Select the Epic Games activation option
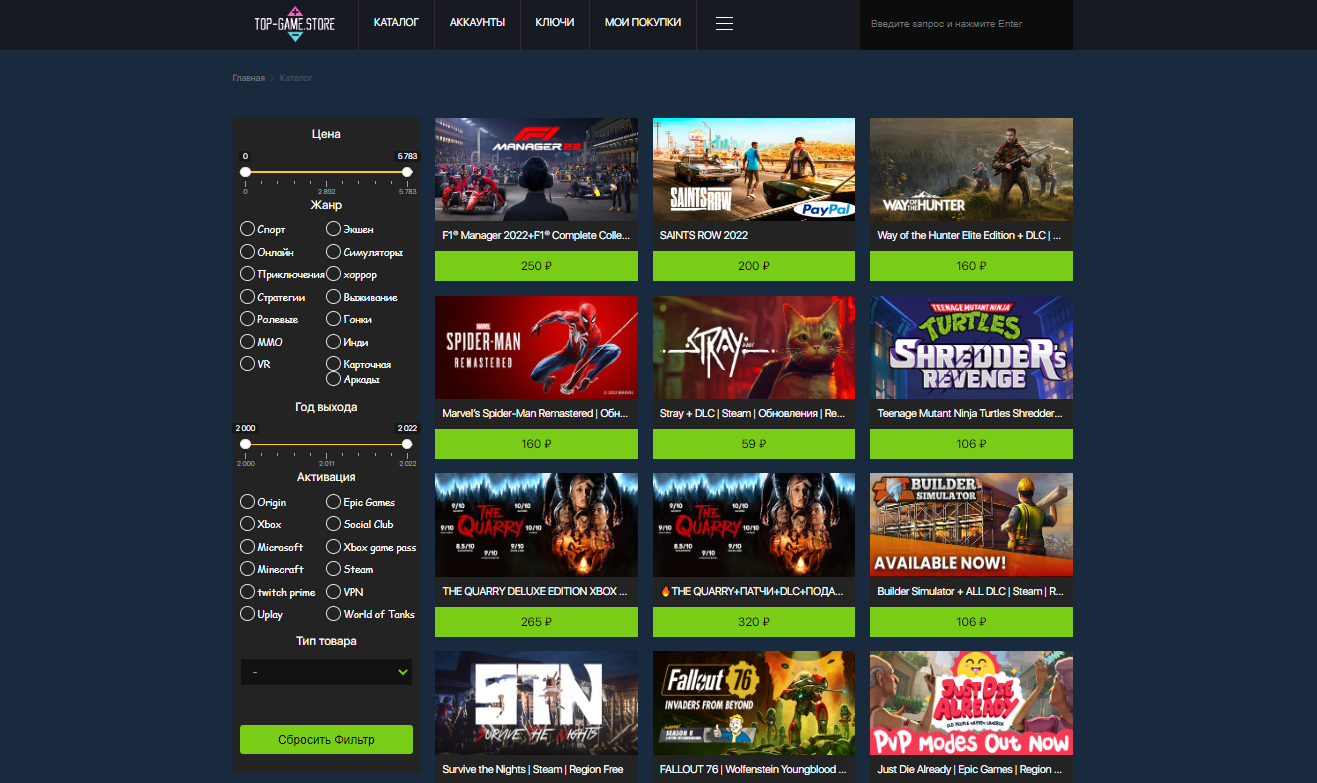Image resolution: width=1317 pixels, height=783 pixels. (334, 502)
